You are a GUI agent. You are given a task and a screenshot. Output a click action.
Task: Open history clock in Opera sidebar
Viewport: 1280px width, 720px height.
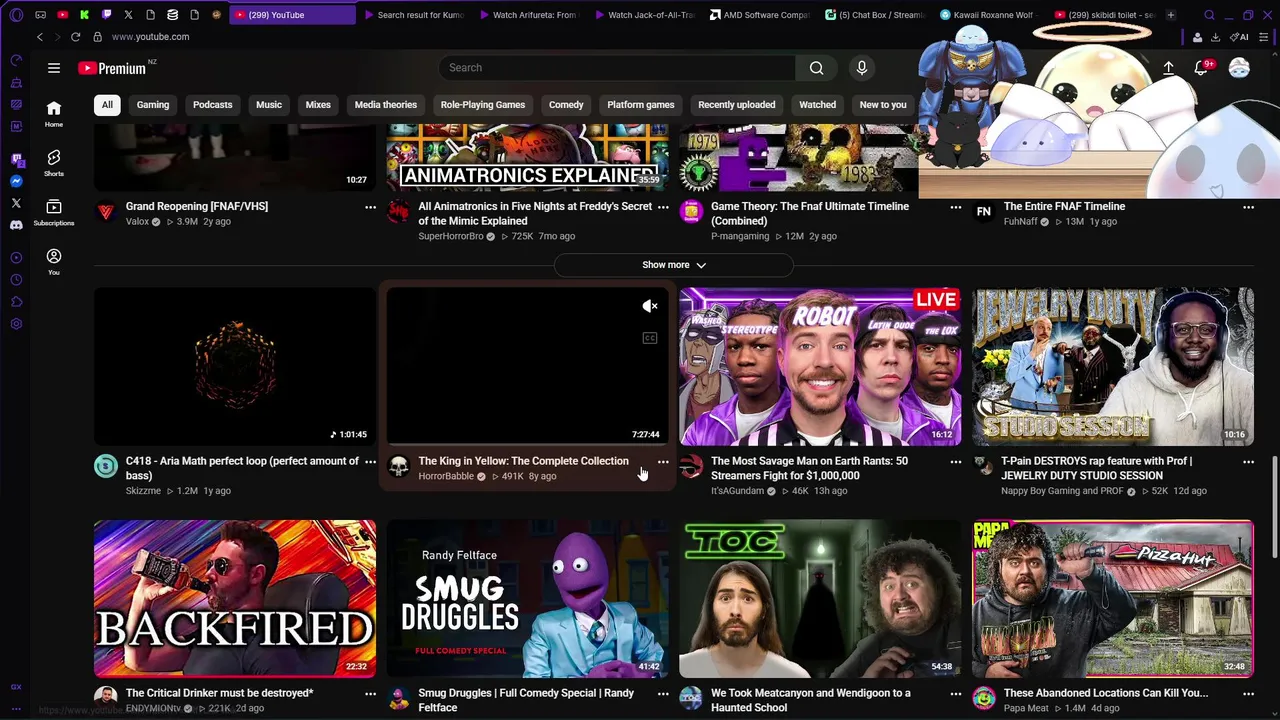point(16,280)
